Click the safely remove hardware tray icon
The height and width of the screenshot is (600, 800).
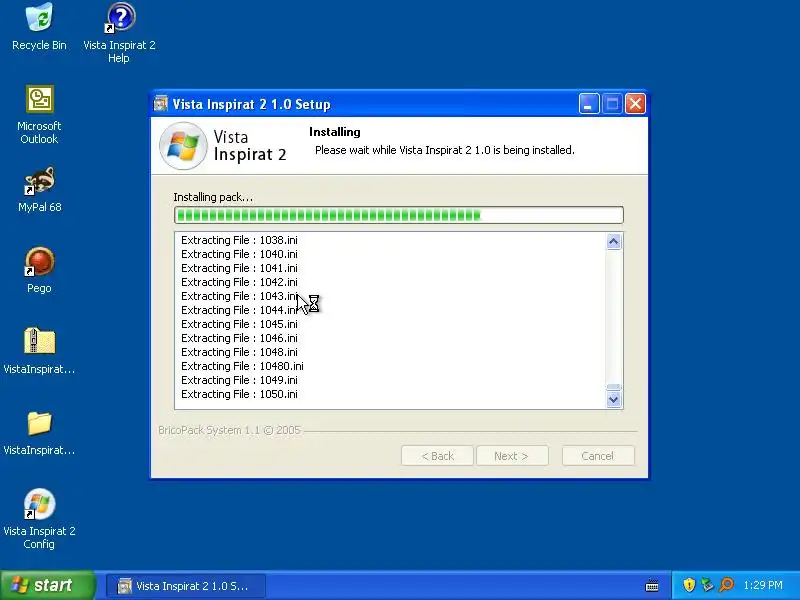pyautogui.click(x=707, y=585)
